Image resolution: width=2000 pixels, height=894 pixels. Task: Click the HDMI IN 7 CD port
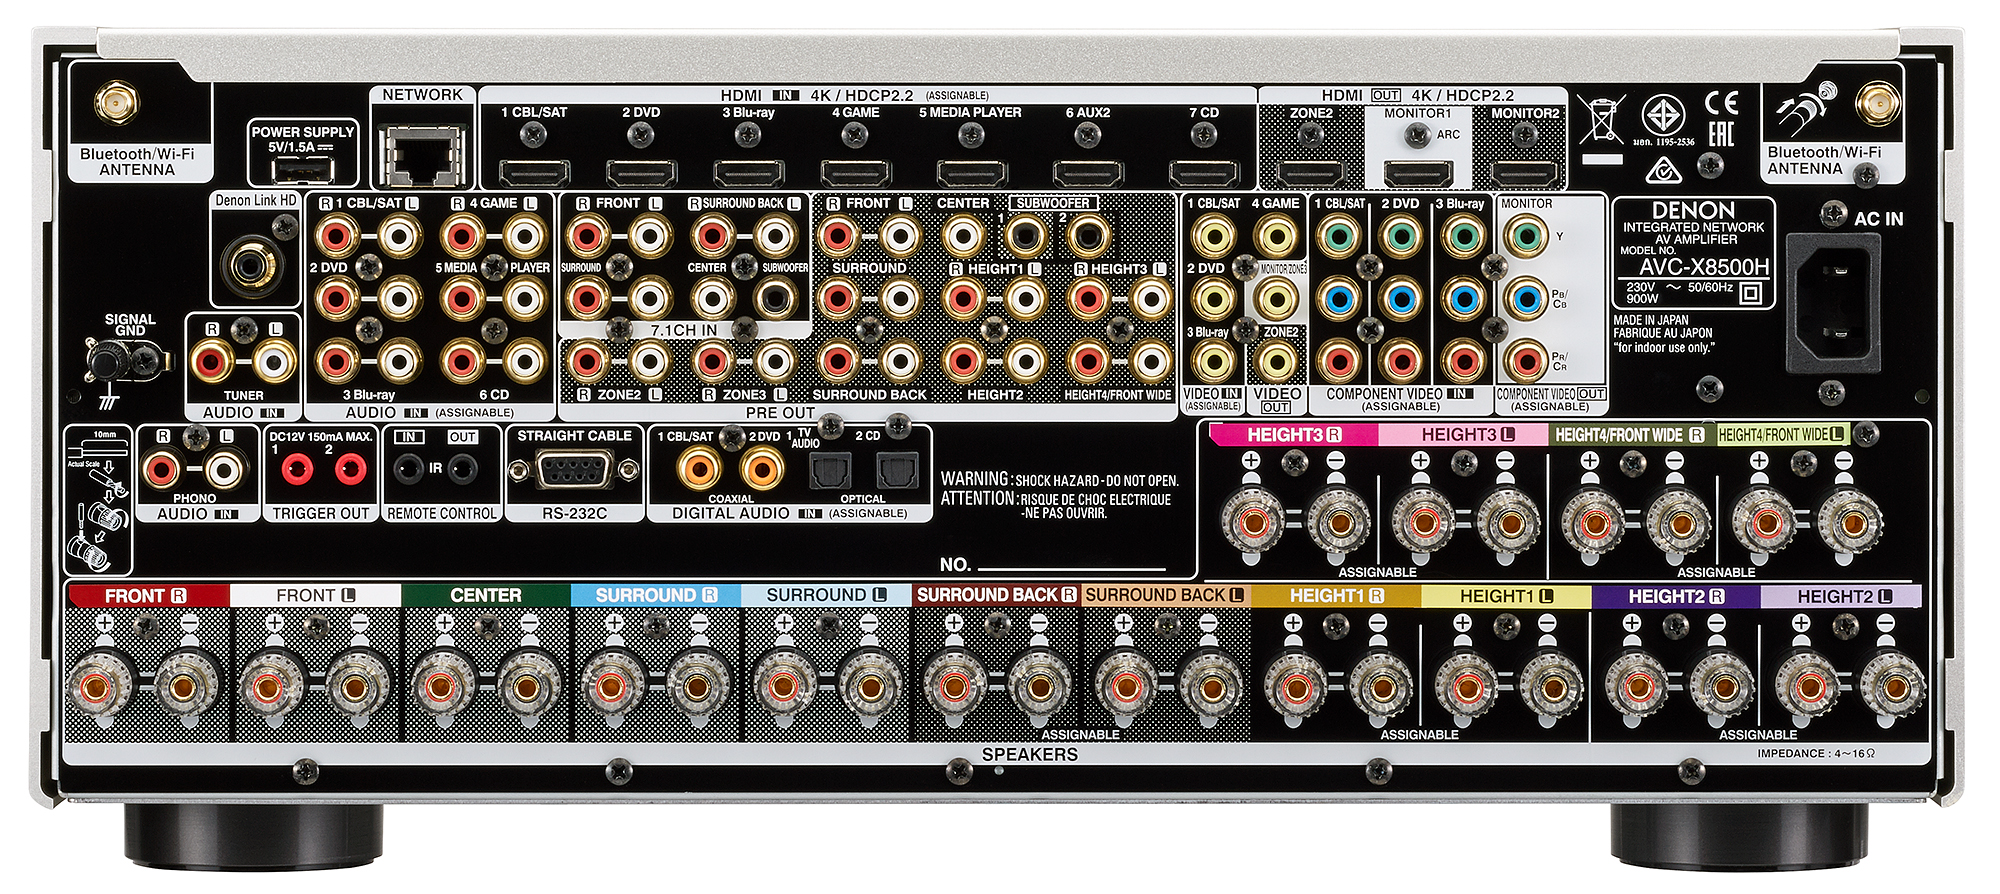point(1204,173)
